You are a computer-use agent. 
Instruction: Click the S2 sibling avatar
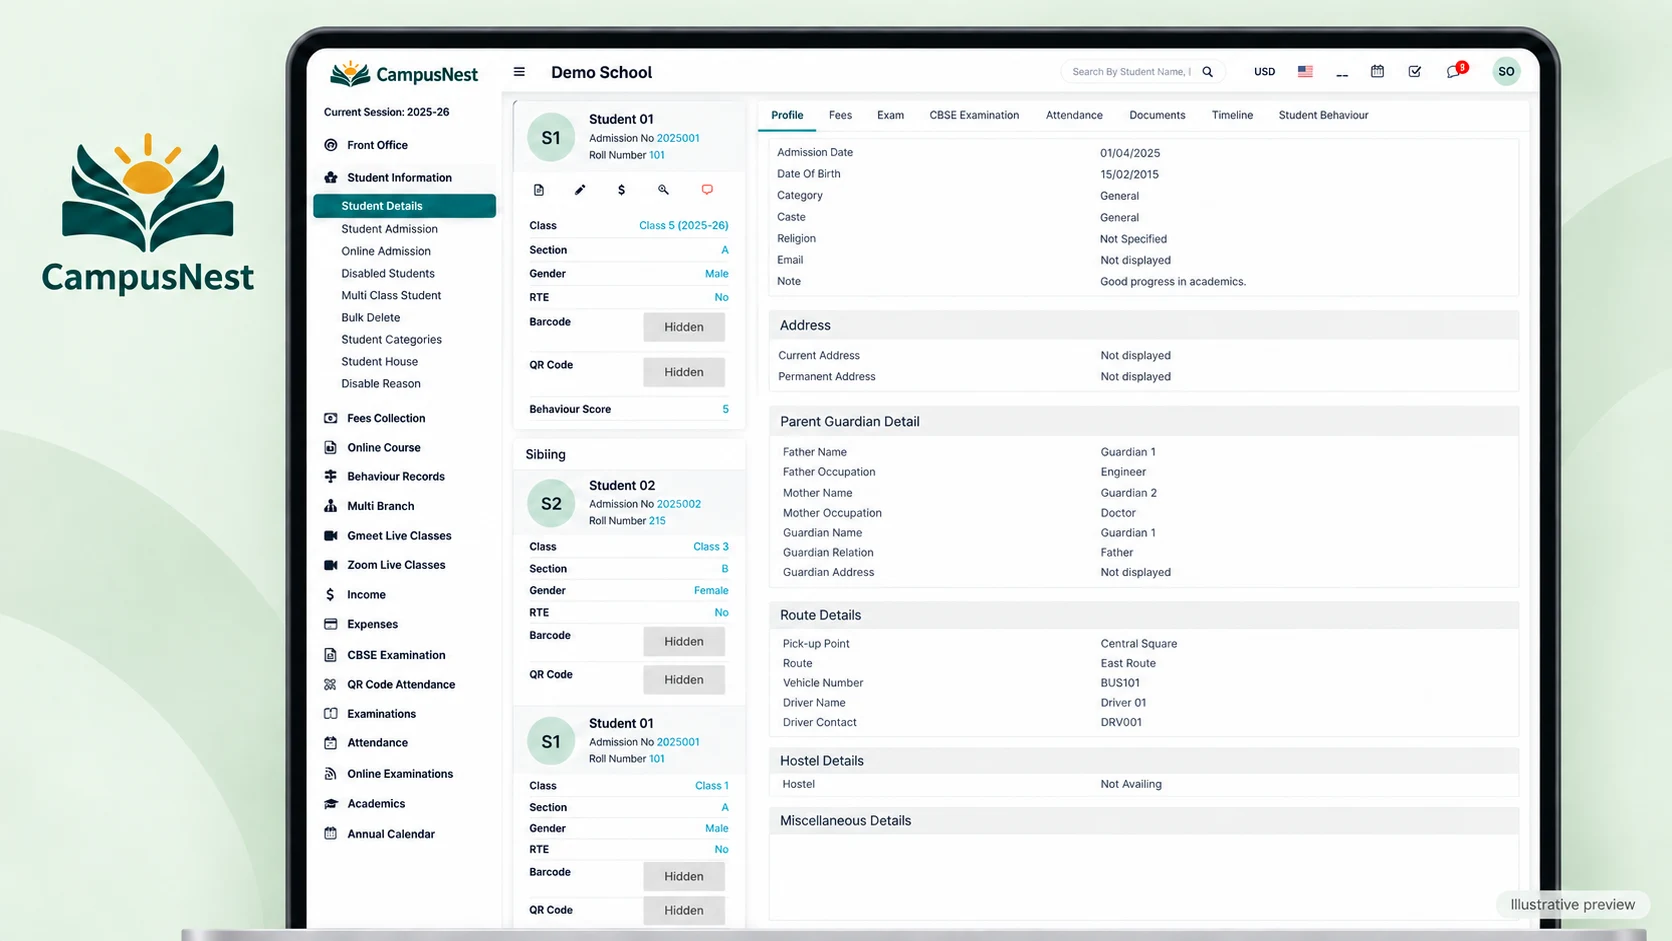click(551, 504)
